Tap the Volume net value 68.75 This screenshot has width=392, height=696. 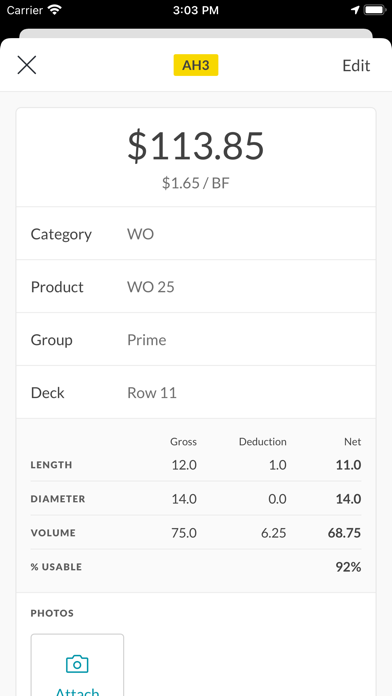coord(344,533)
